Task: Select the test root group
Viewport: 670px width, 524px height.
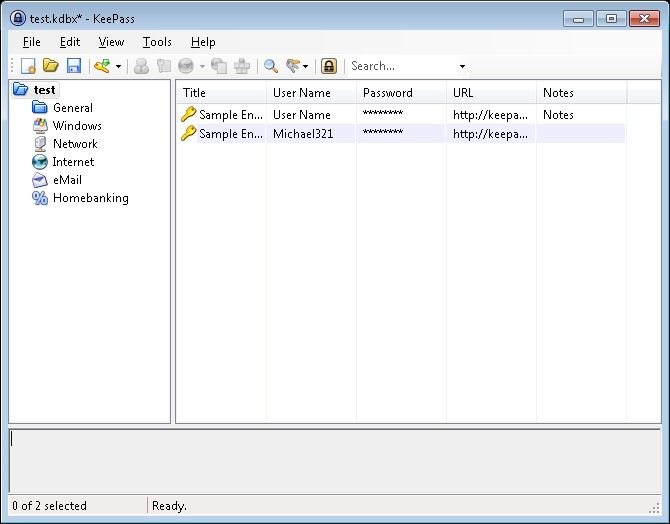Action: (x=44, y=90)
